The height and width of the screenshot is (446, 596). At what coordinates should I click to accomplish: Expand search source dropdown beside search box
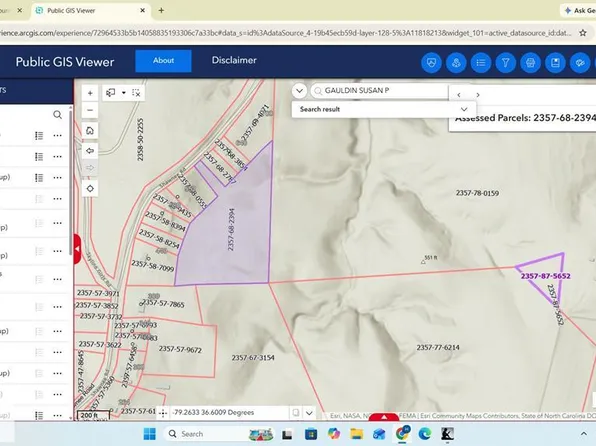tap(300, 91)
